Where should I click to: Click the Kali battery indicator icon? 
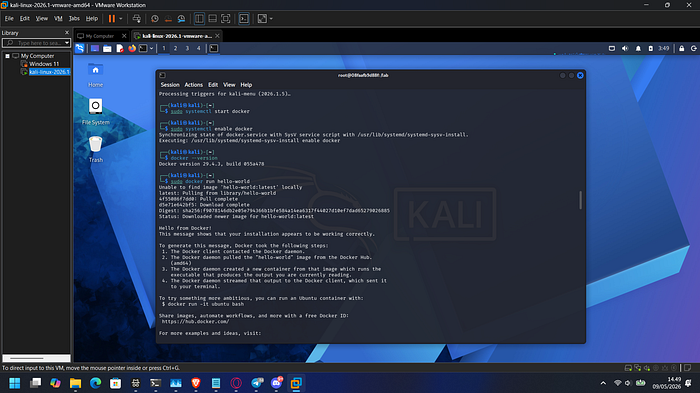(x=650, y=48)
